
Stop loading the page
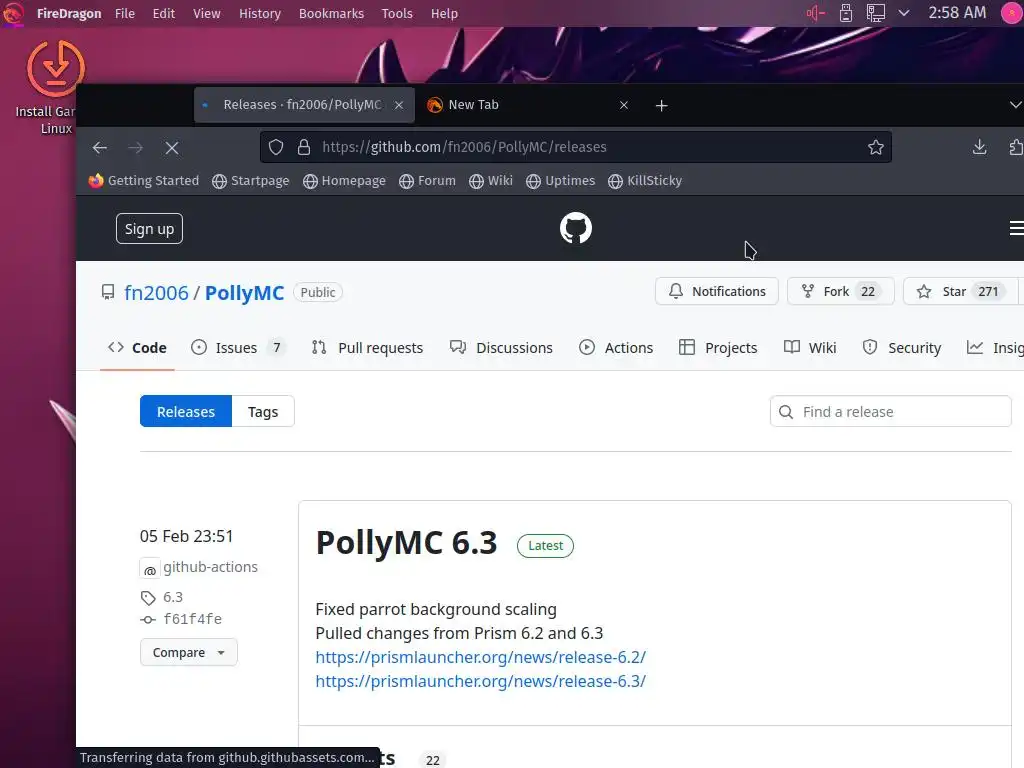coord(172,148)
